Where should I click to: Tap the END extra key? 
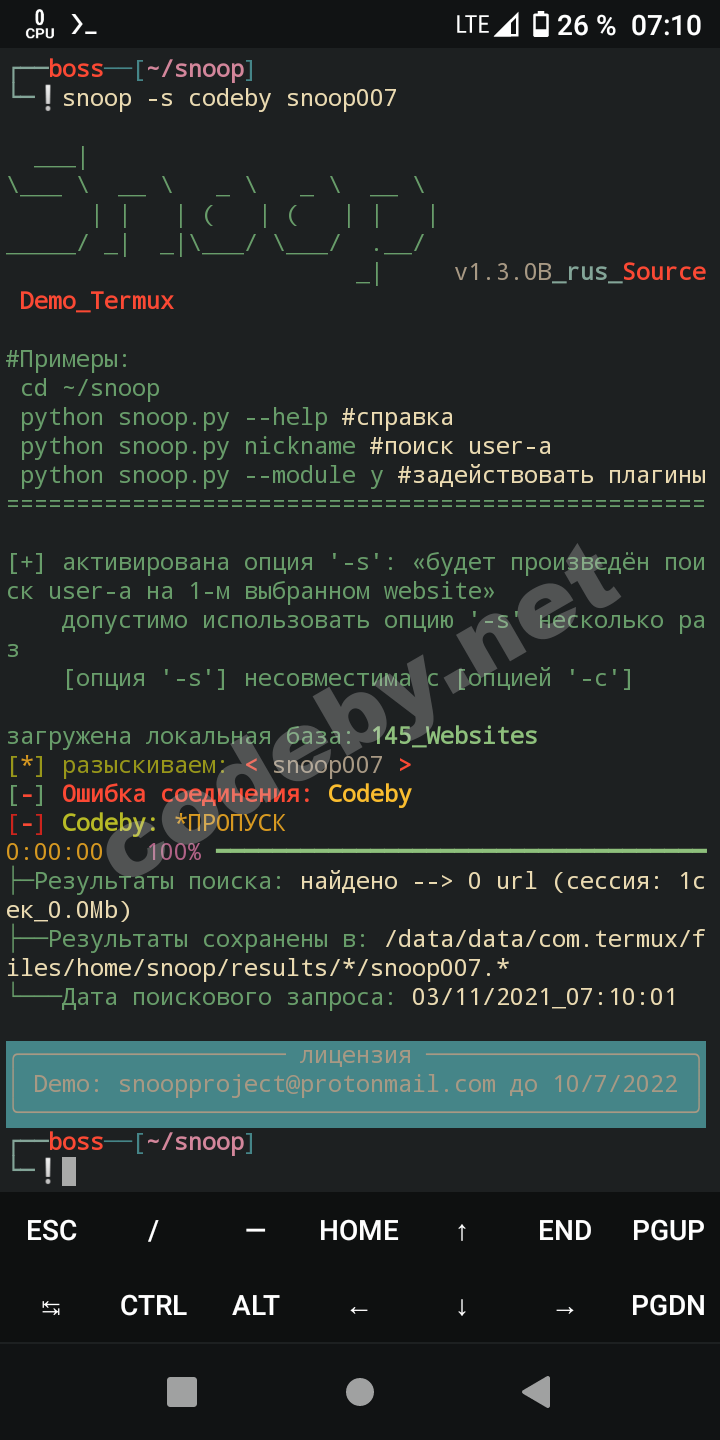click(565, 1230)
